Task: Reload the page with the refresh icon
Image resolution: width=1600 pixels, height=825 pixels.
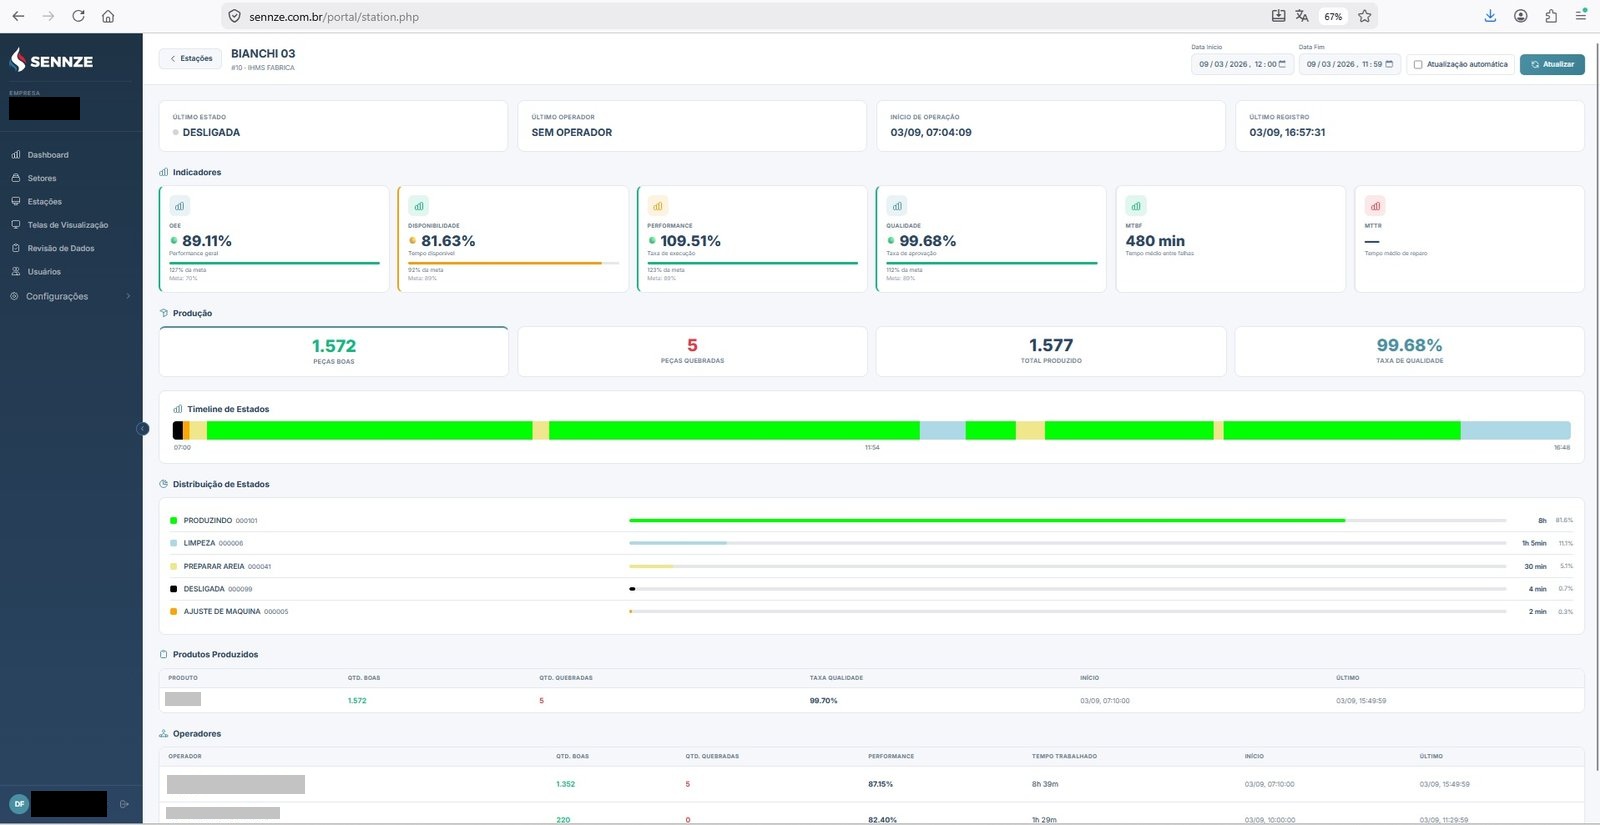Action: pyautogui.click(x=78, y=16)
